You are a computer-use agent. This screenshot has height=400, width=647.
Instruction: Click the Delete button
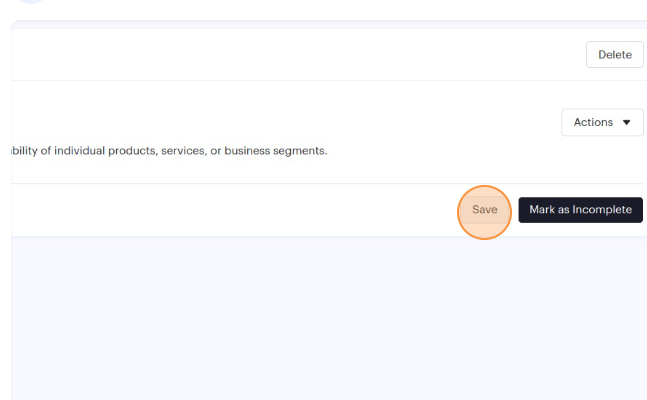[614, 54]
